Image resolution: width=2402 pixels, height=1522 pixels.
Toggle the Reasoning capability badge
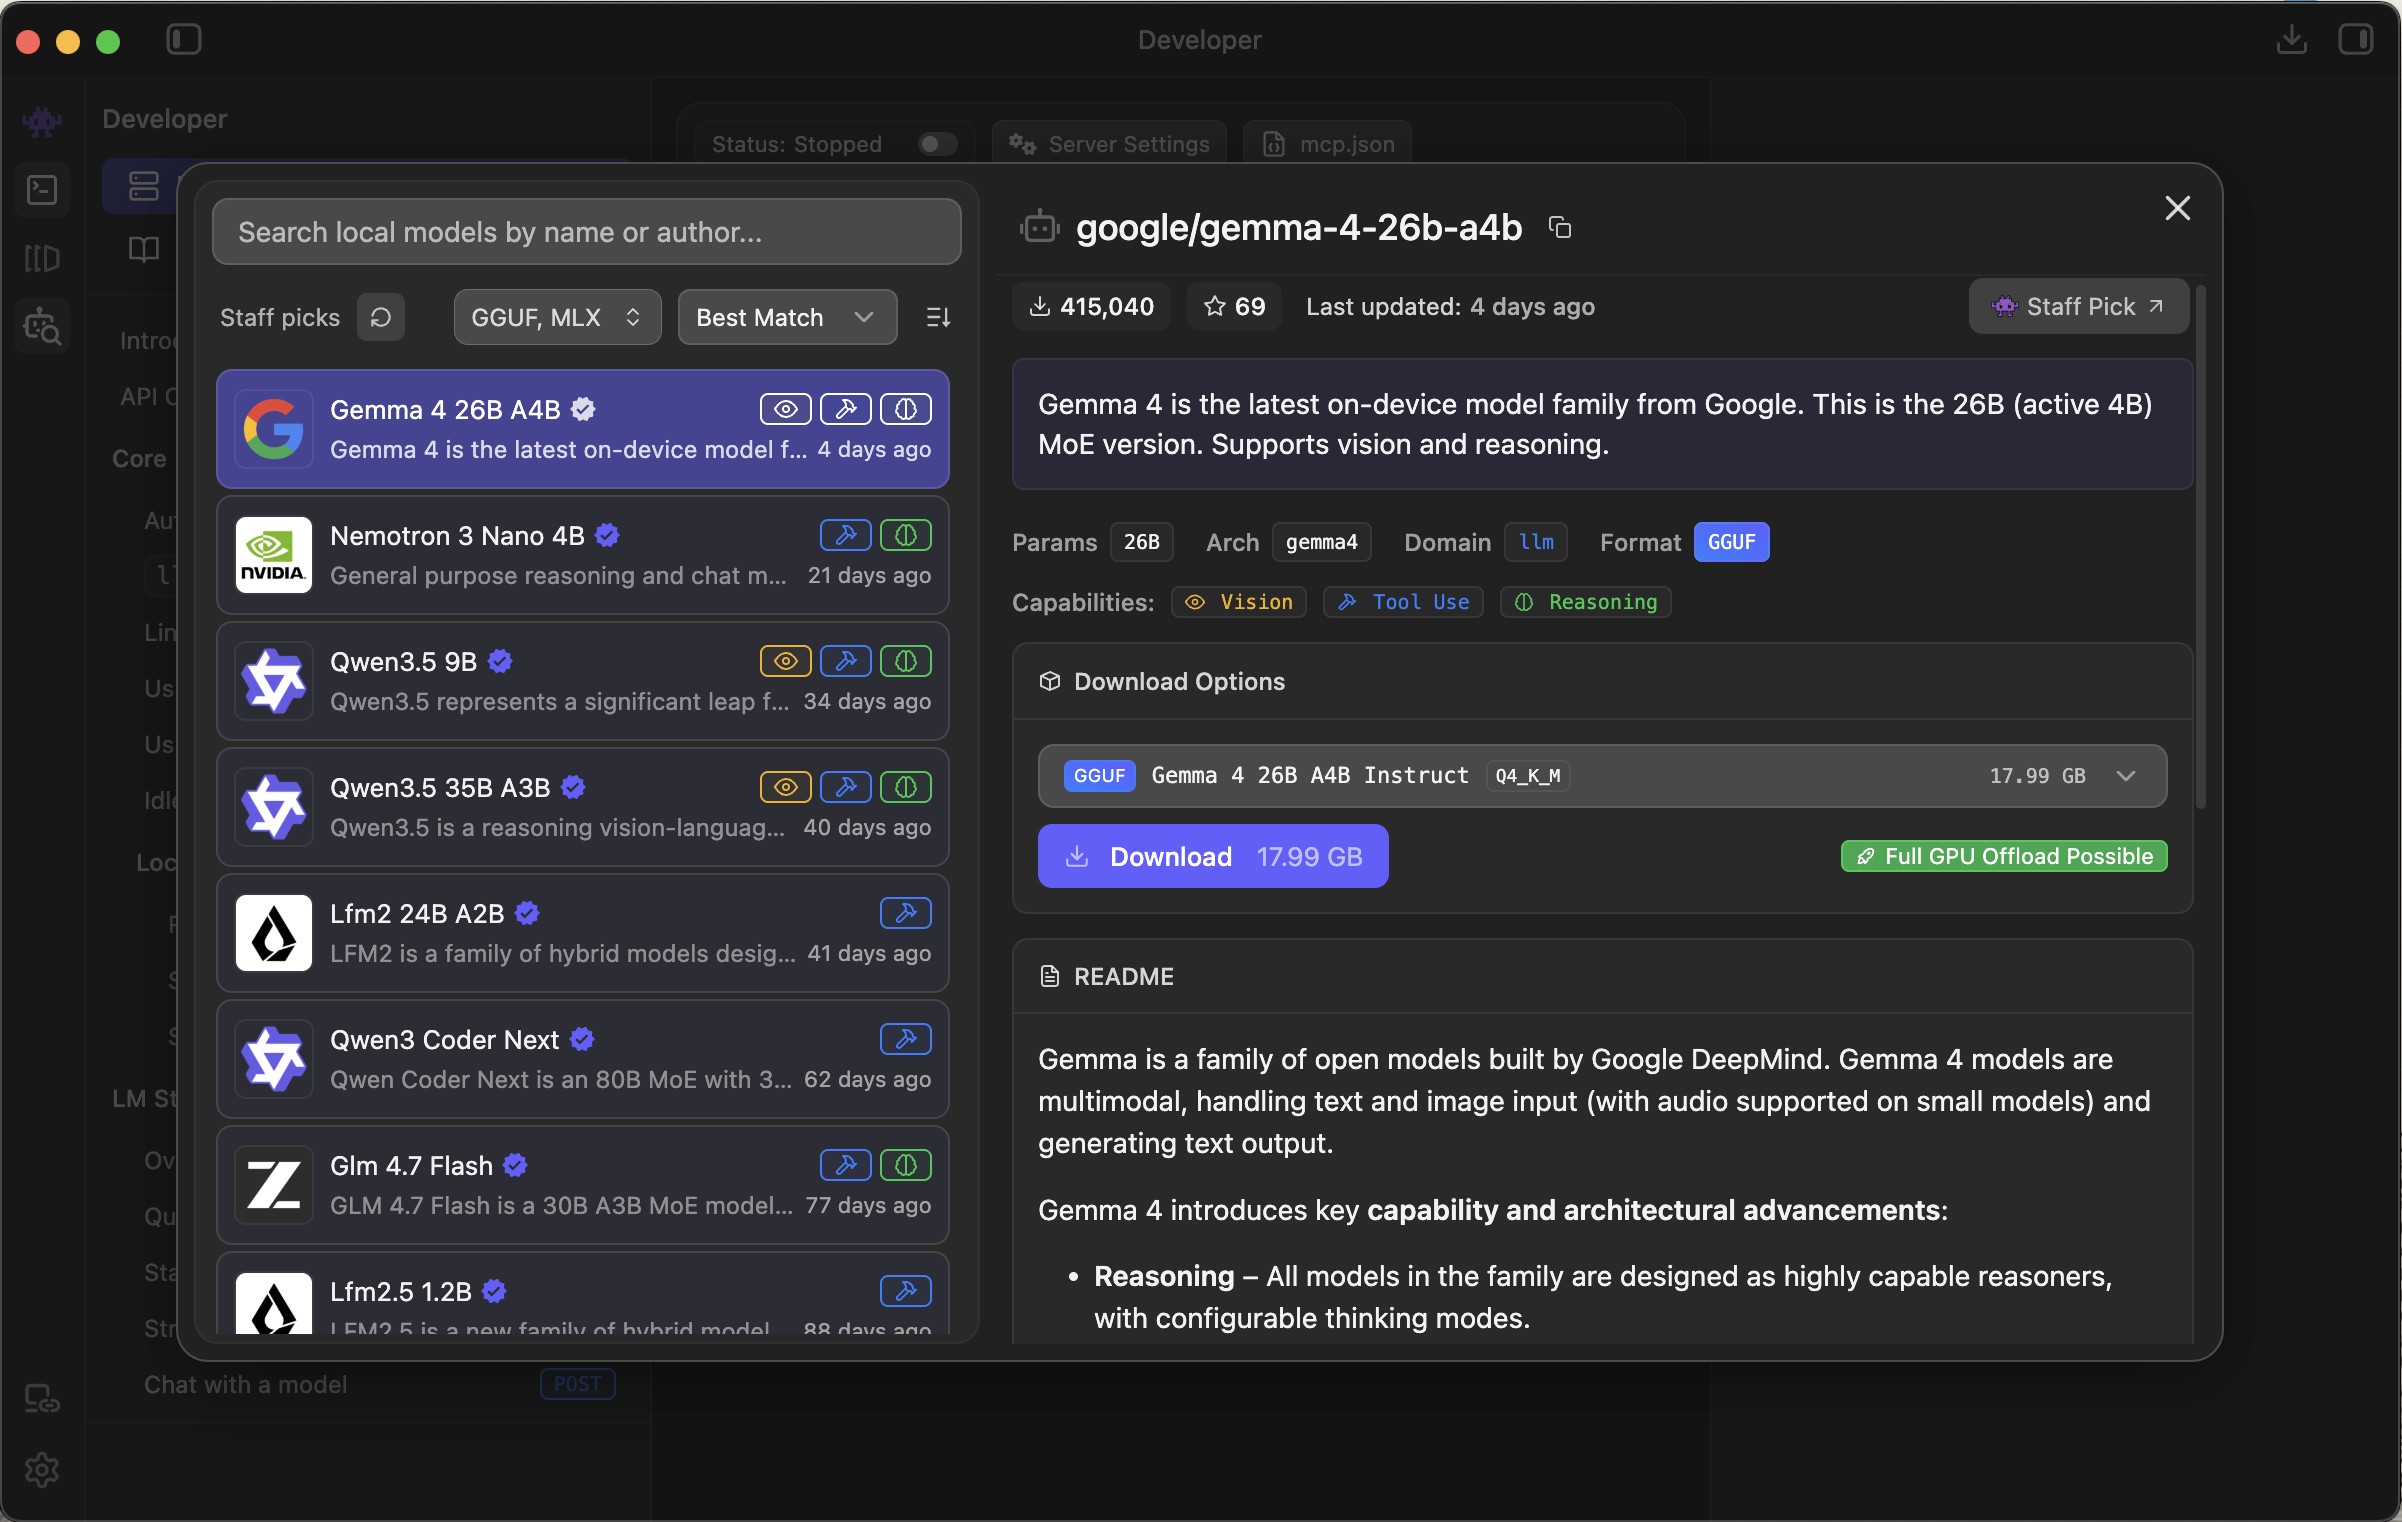[x=1585, y=602]
